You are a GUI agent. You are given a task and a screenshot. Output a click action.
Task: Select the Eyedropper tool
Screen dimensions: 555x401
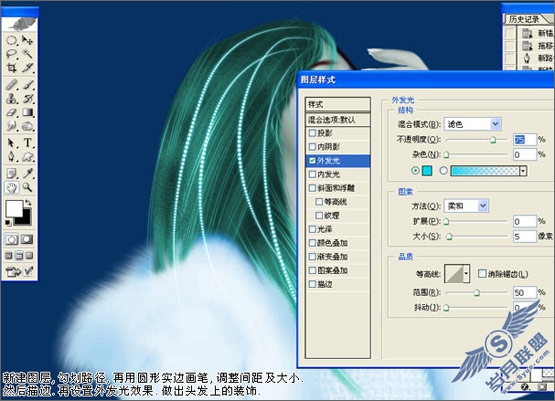tap(28, 173)
